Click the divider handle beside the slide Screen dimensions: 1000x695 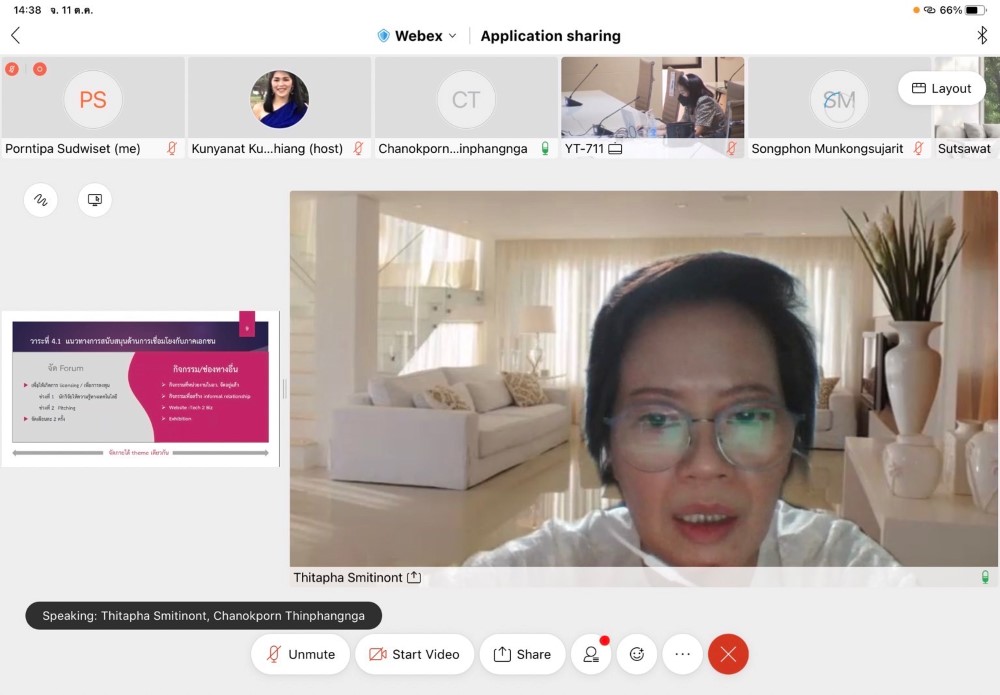click(285, 389)
